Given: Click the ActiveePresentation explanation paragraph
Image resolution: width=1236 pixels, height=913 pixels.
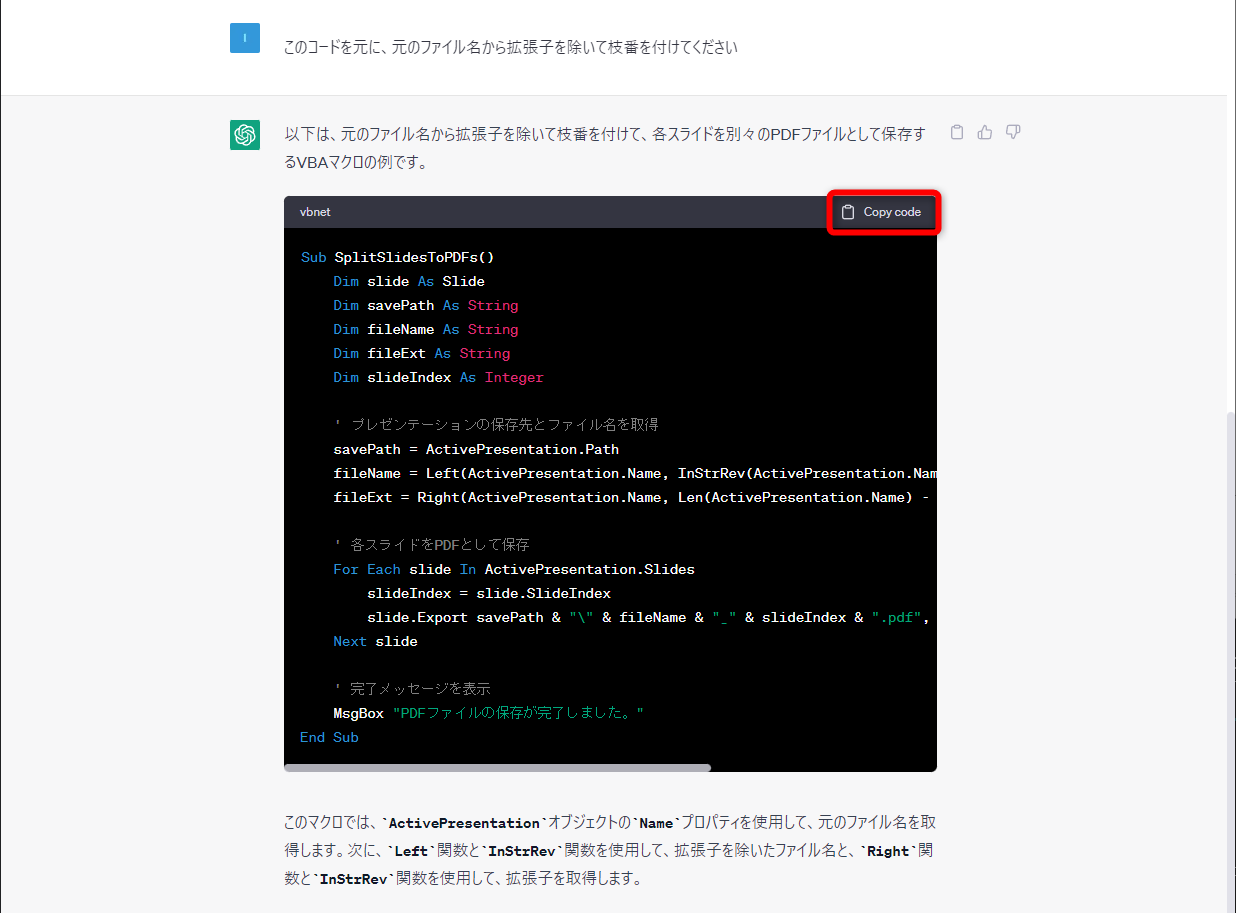Looking at the screenshot, I should [600, 849].
